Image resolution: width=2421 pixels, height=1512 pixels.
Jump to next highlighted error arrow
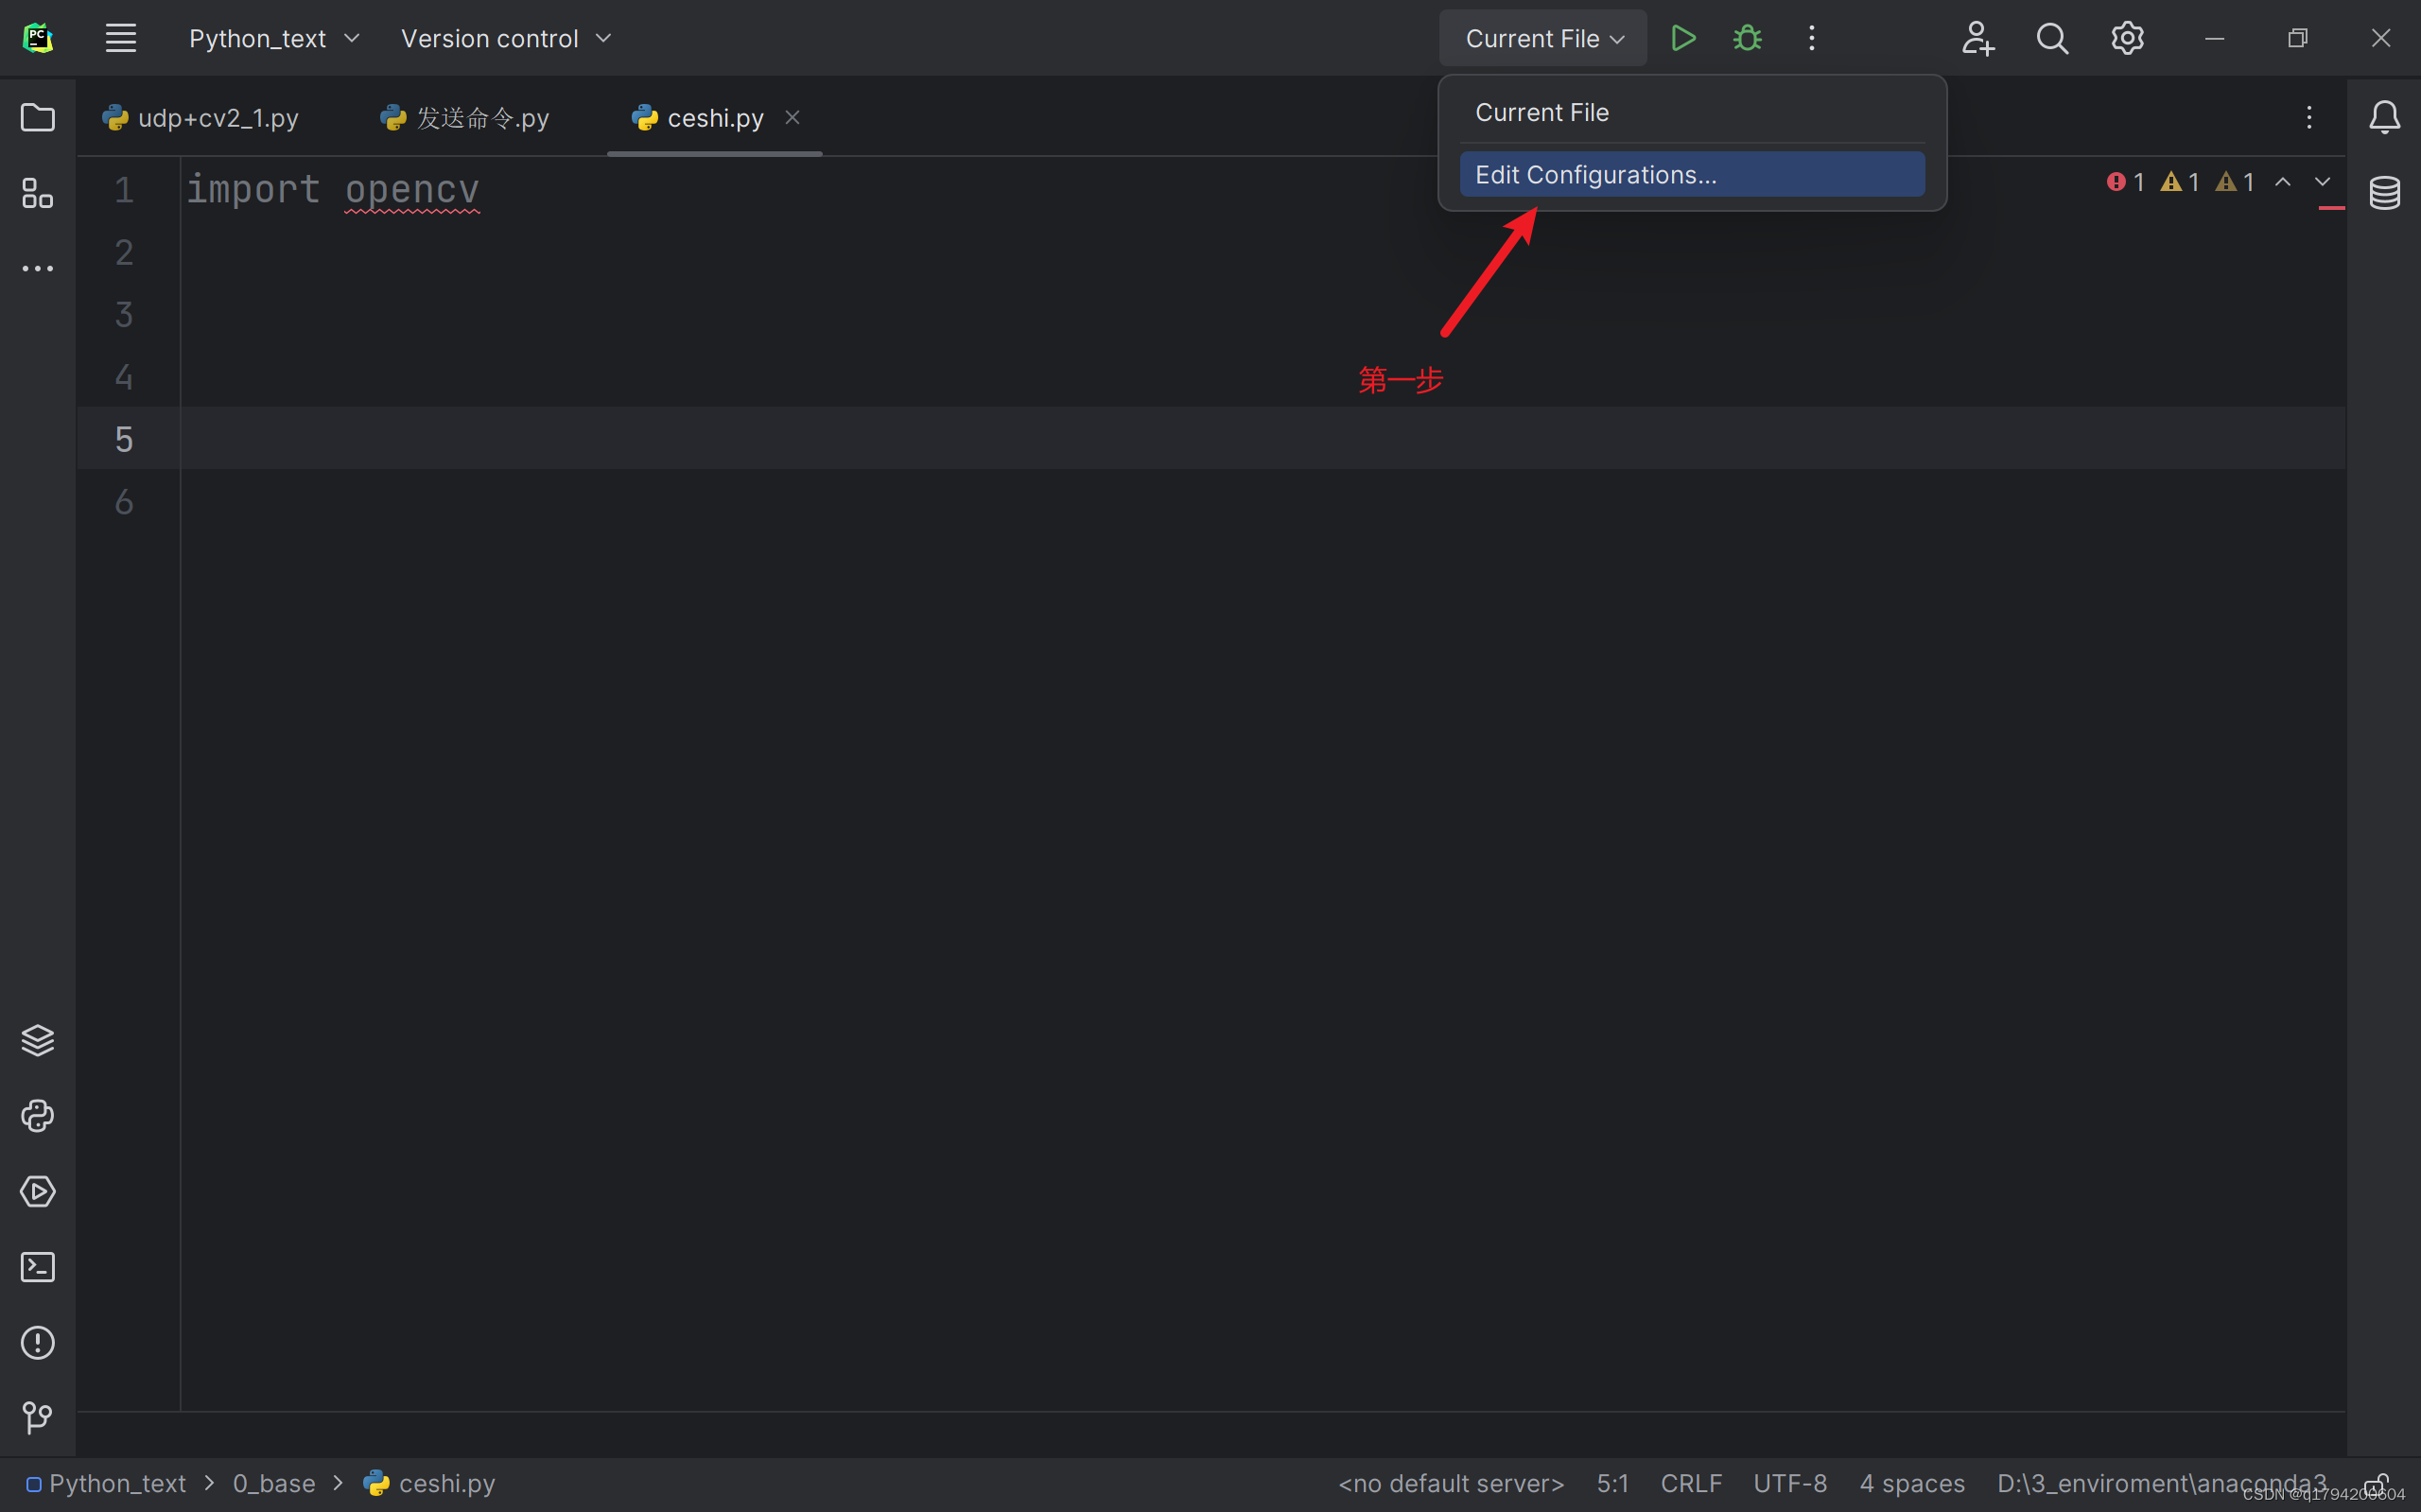2322,182
